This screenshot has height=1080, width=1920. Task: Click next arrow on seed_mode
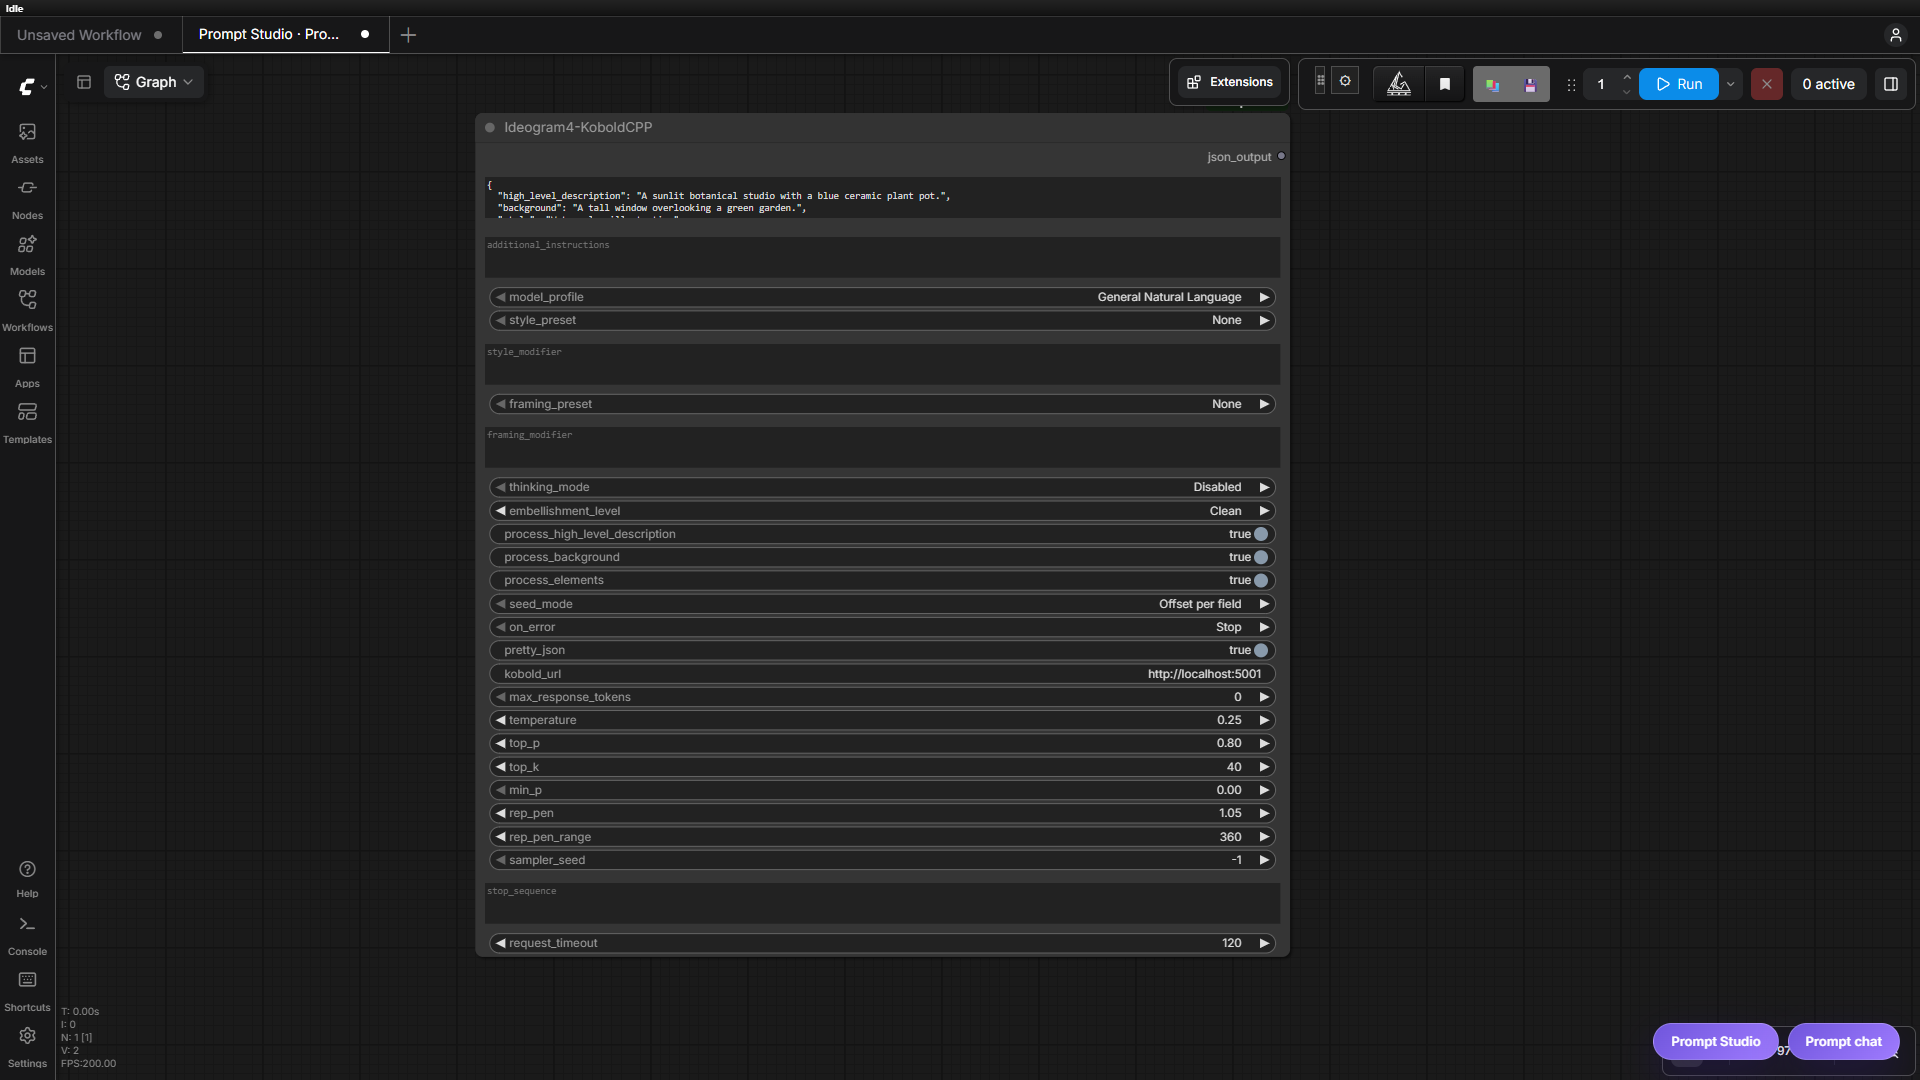click(x=1264, y=604)
